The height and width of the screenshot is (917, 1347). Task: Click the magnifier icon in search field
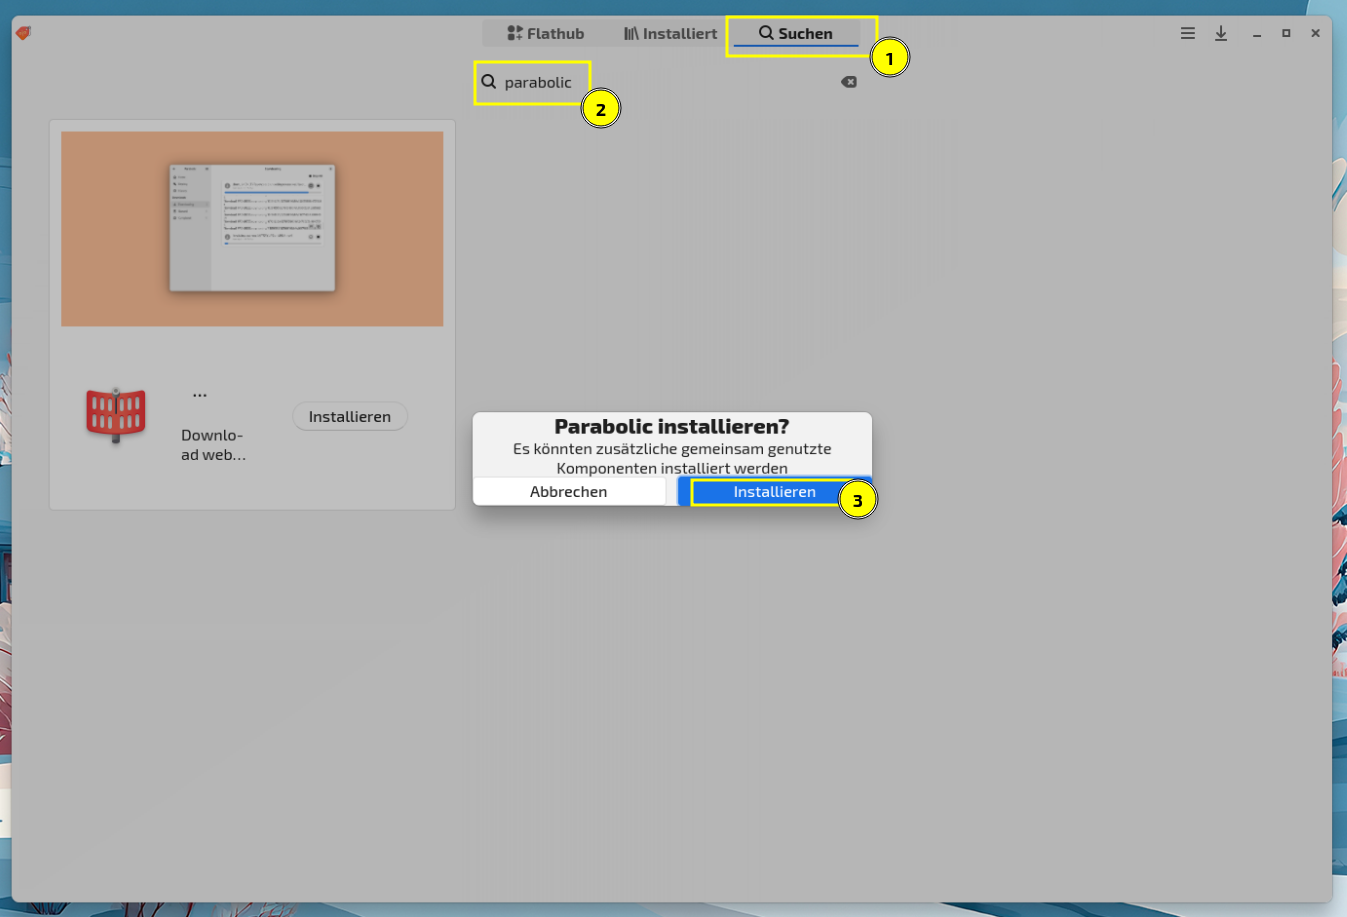488,82
